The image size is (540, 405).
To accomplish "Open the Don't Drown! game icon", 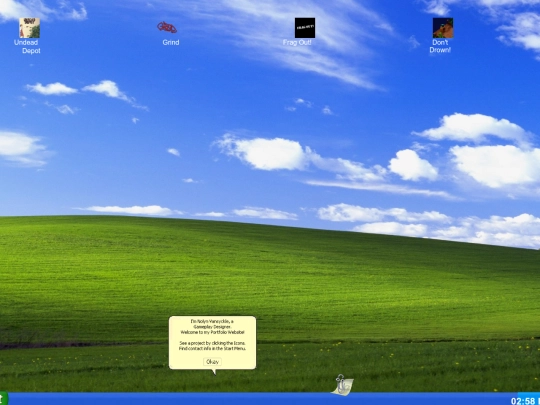I will (443, 28).
